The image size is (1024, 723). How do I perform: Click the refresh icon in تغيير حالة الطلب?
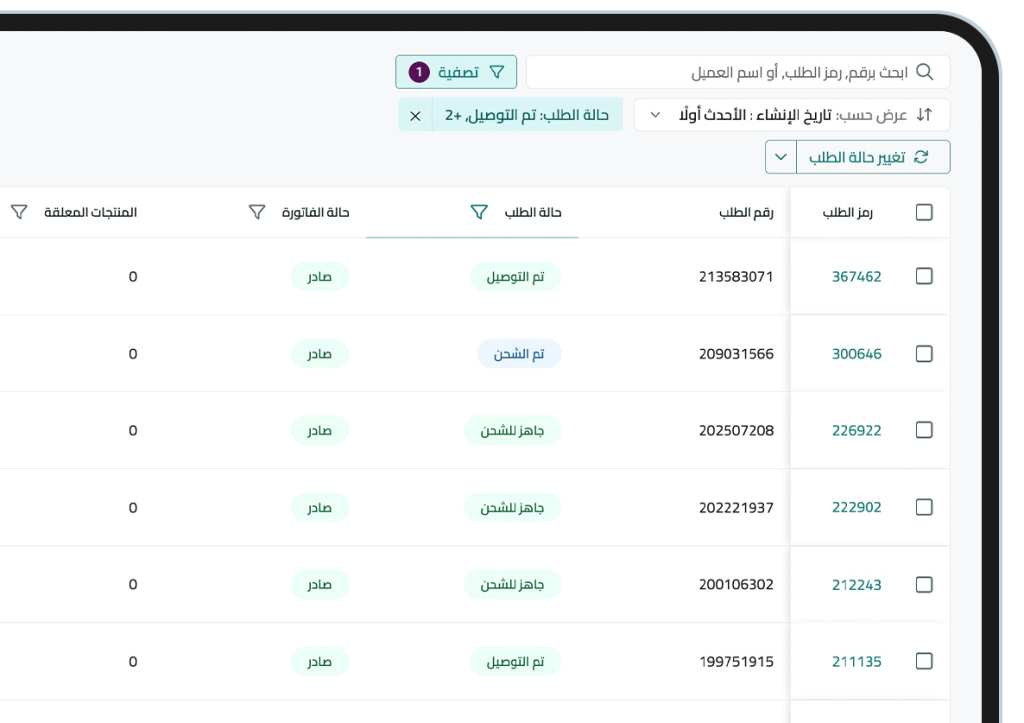pyautogui.click(x=921, y=157)
